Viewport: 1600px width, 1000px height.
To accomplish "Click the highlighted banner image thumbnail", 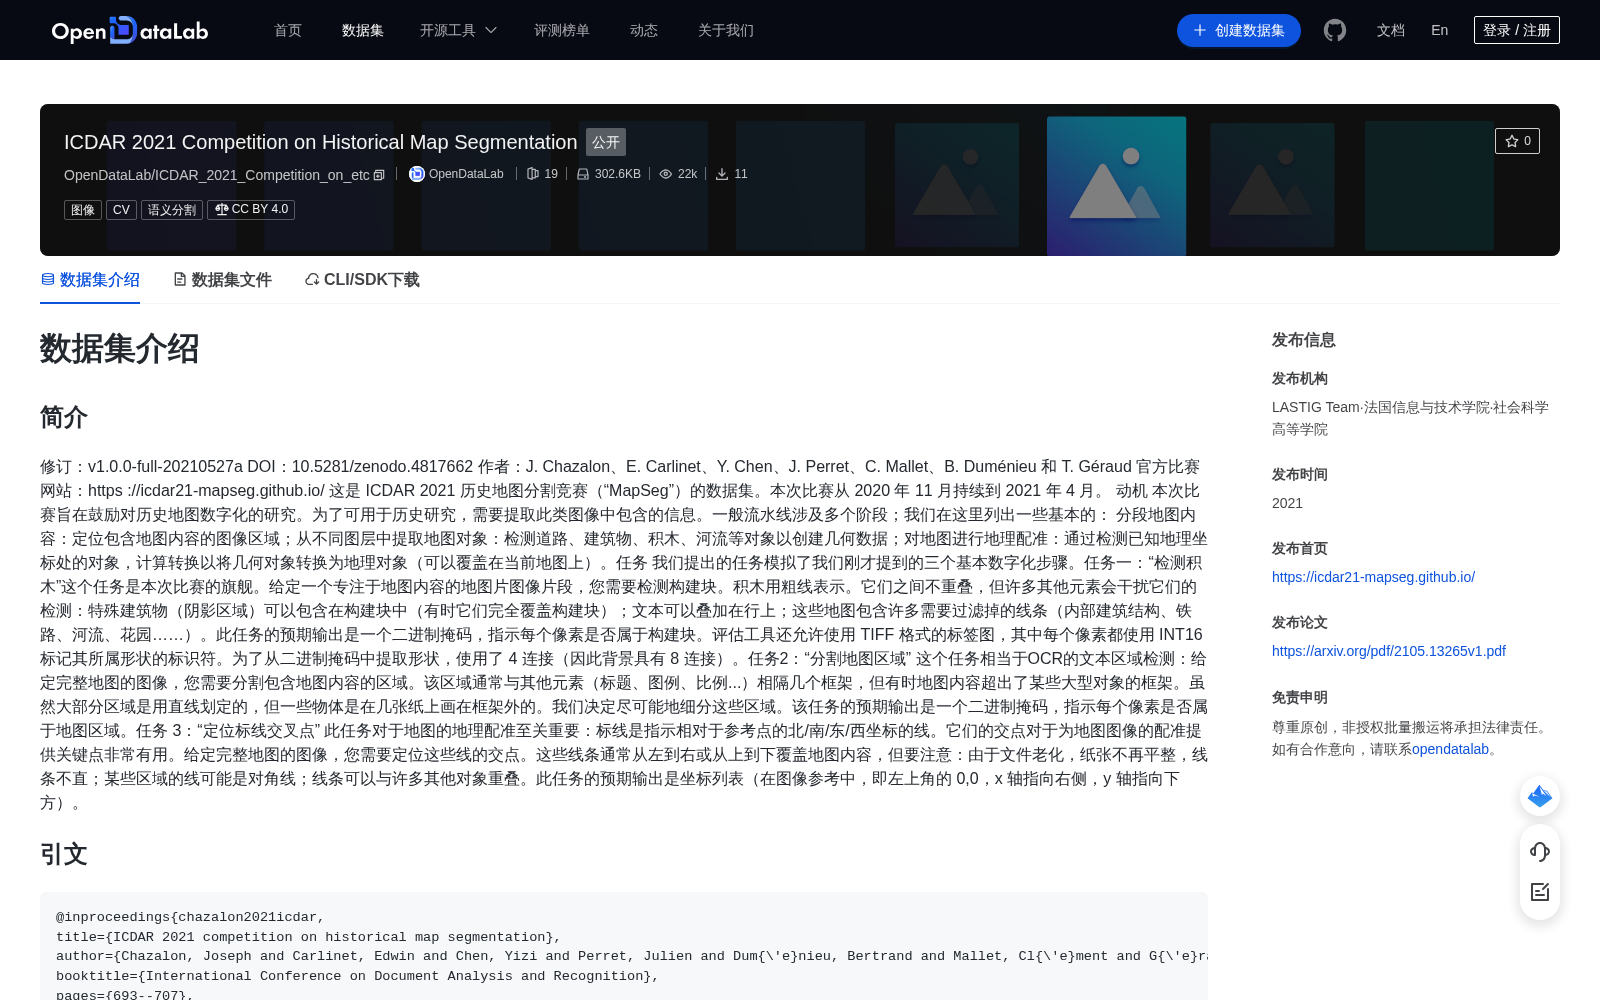I will point(1116,186).
